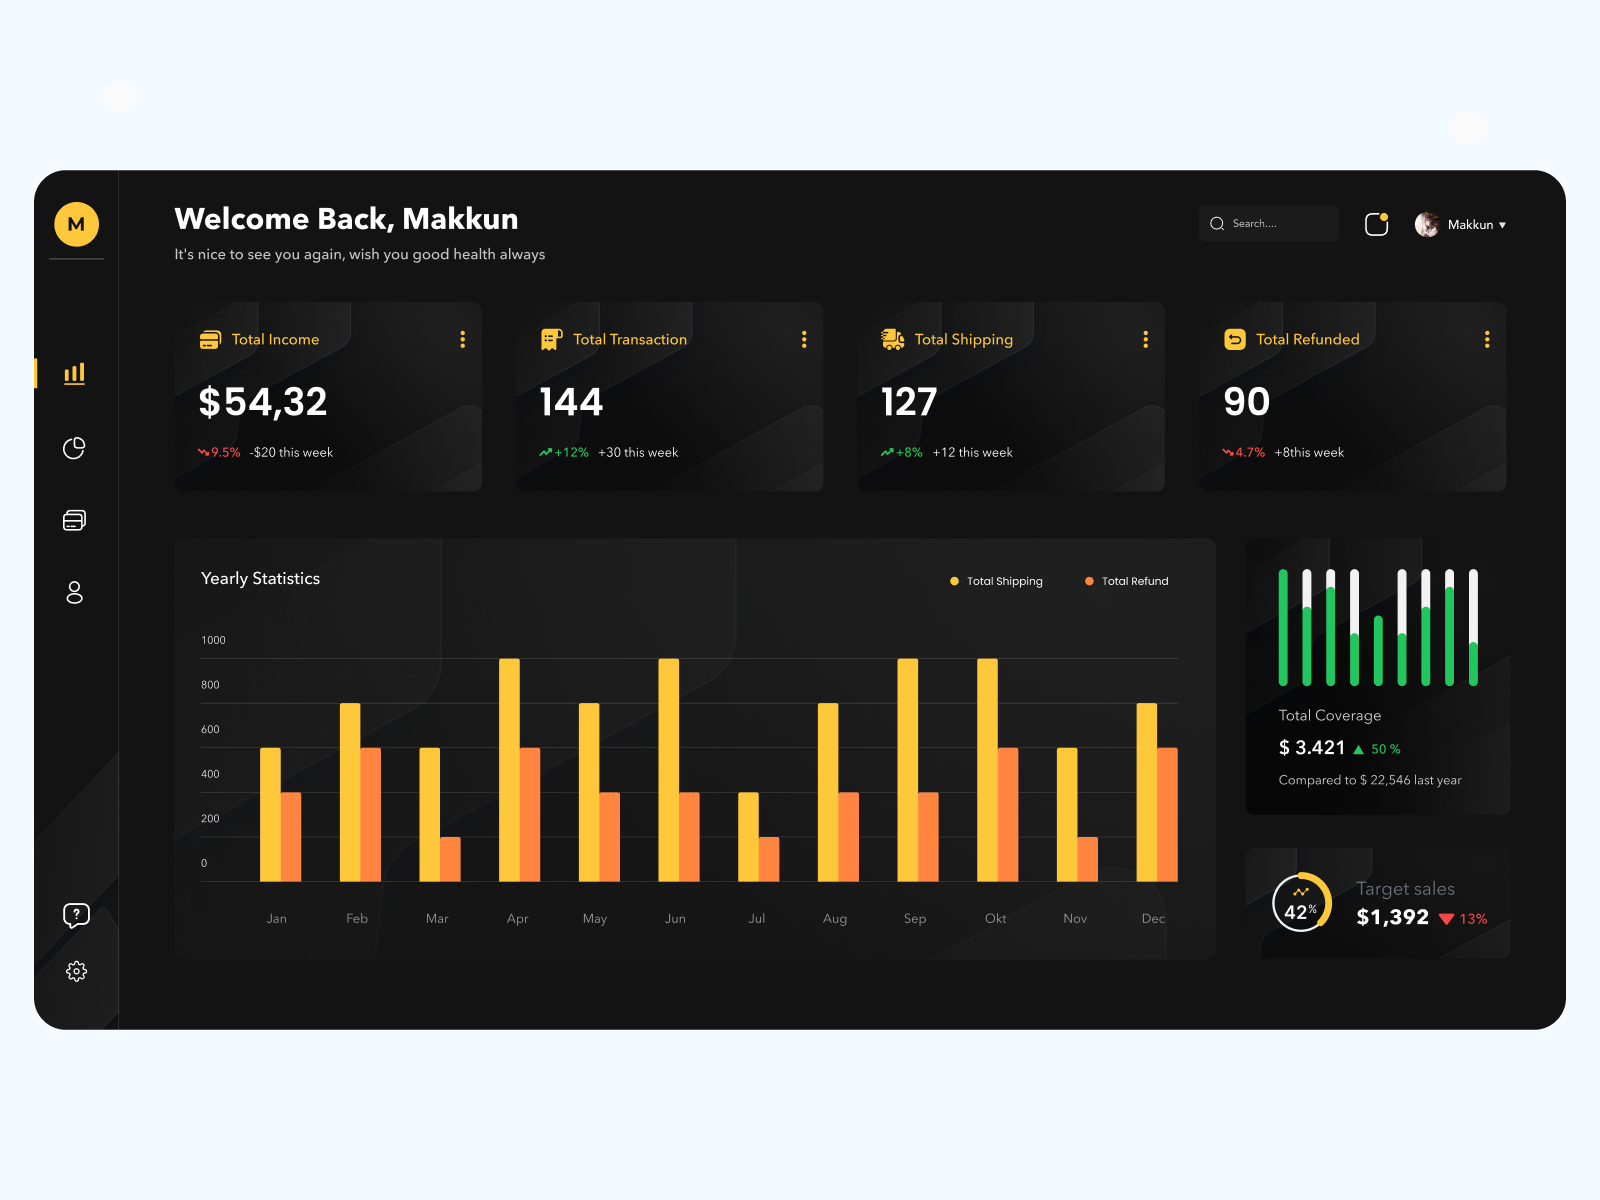Click the first green coverage bar
Image resolution: width=1600 pixels, height=1200 pixels.
click(x=1283, y=628)
